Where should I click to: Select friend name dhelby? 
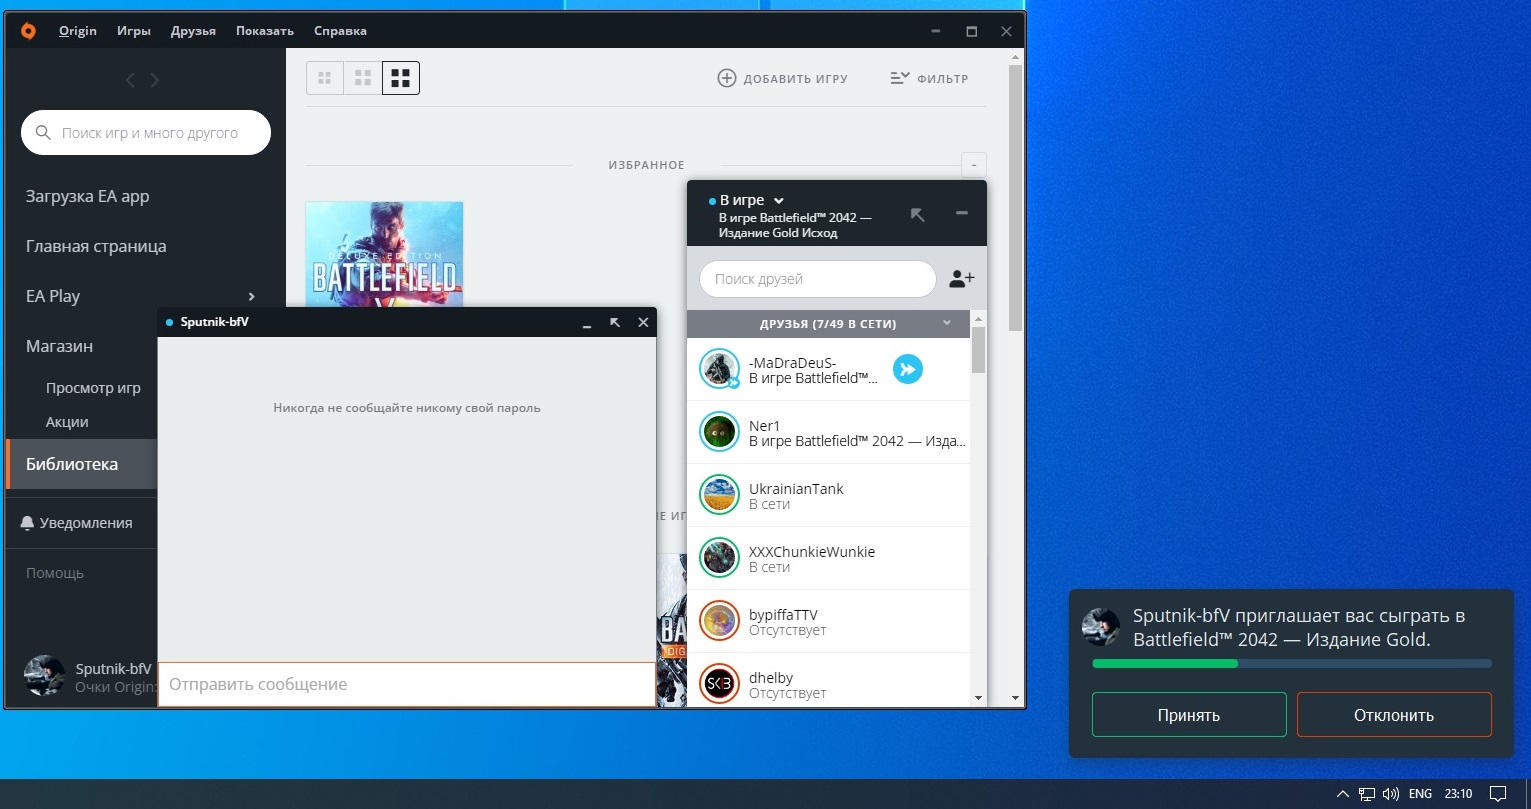769,678
